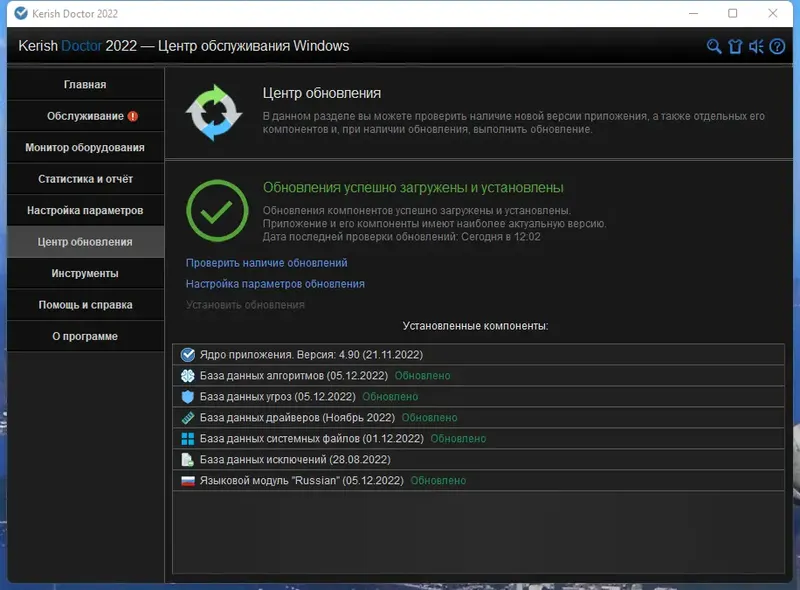Open Настройка параметров обновления
The image size is (800, 590).
coord(273,284)
